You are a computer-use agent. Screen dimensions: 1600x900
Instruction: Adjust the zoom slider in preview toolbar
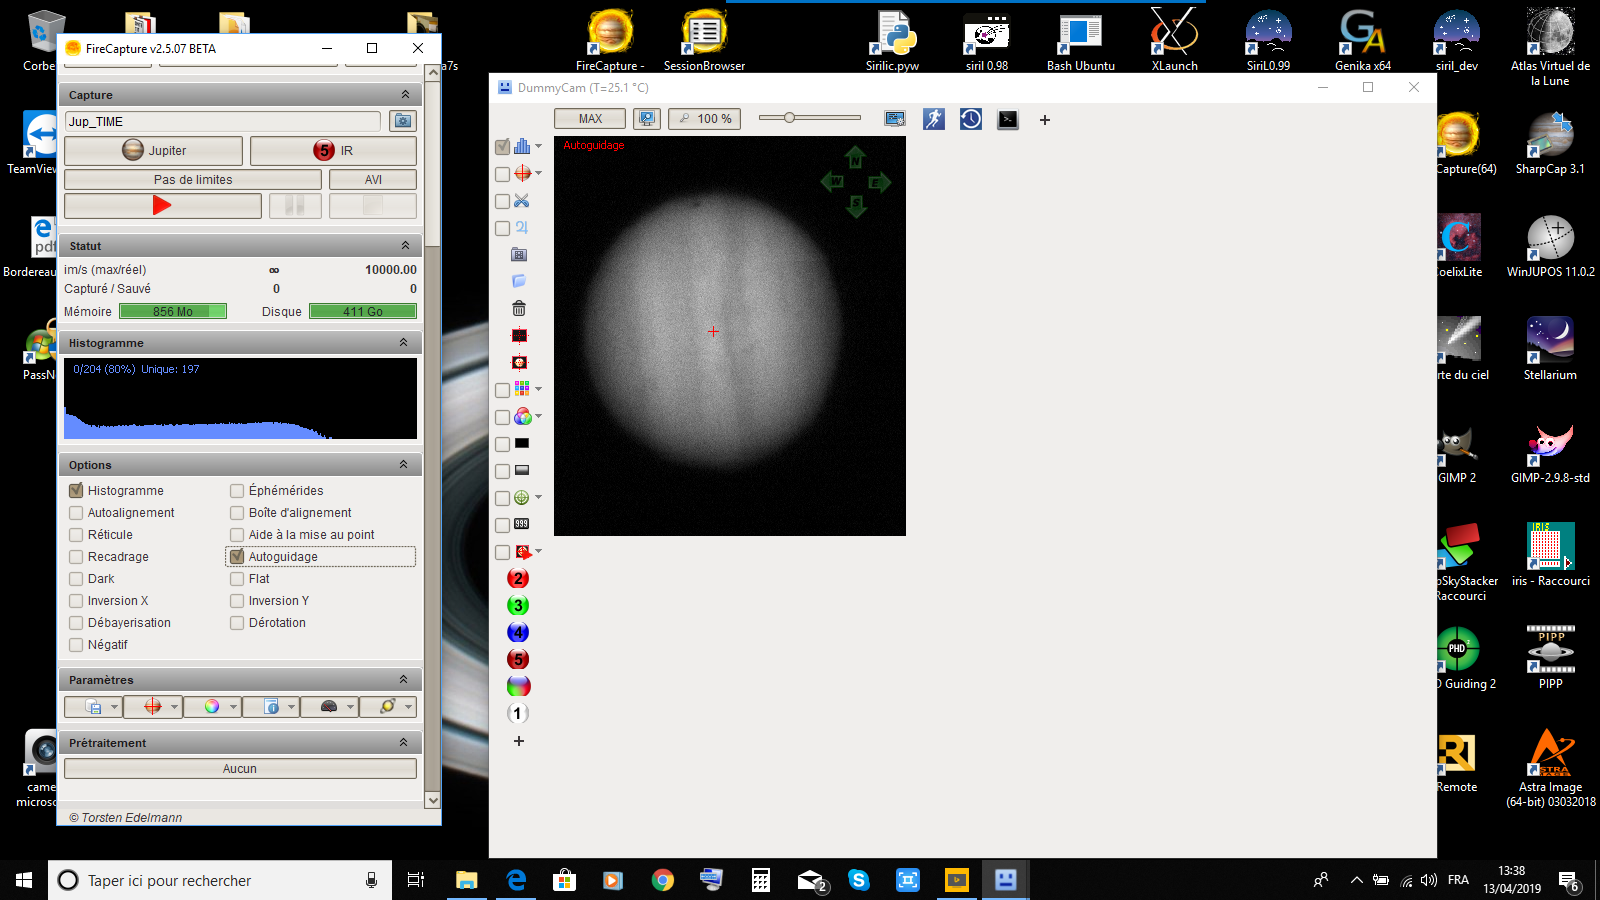point(789,118)
